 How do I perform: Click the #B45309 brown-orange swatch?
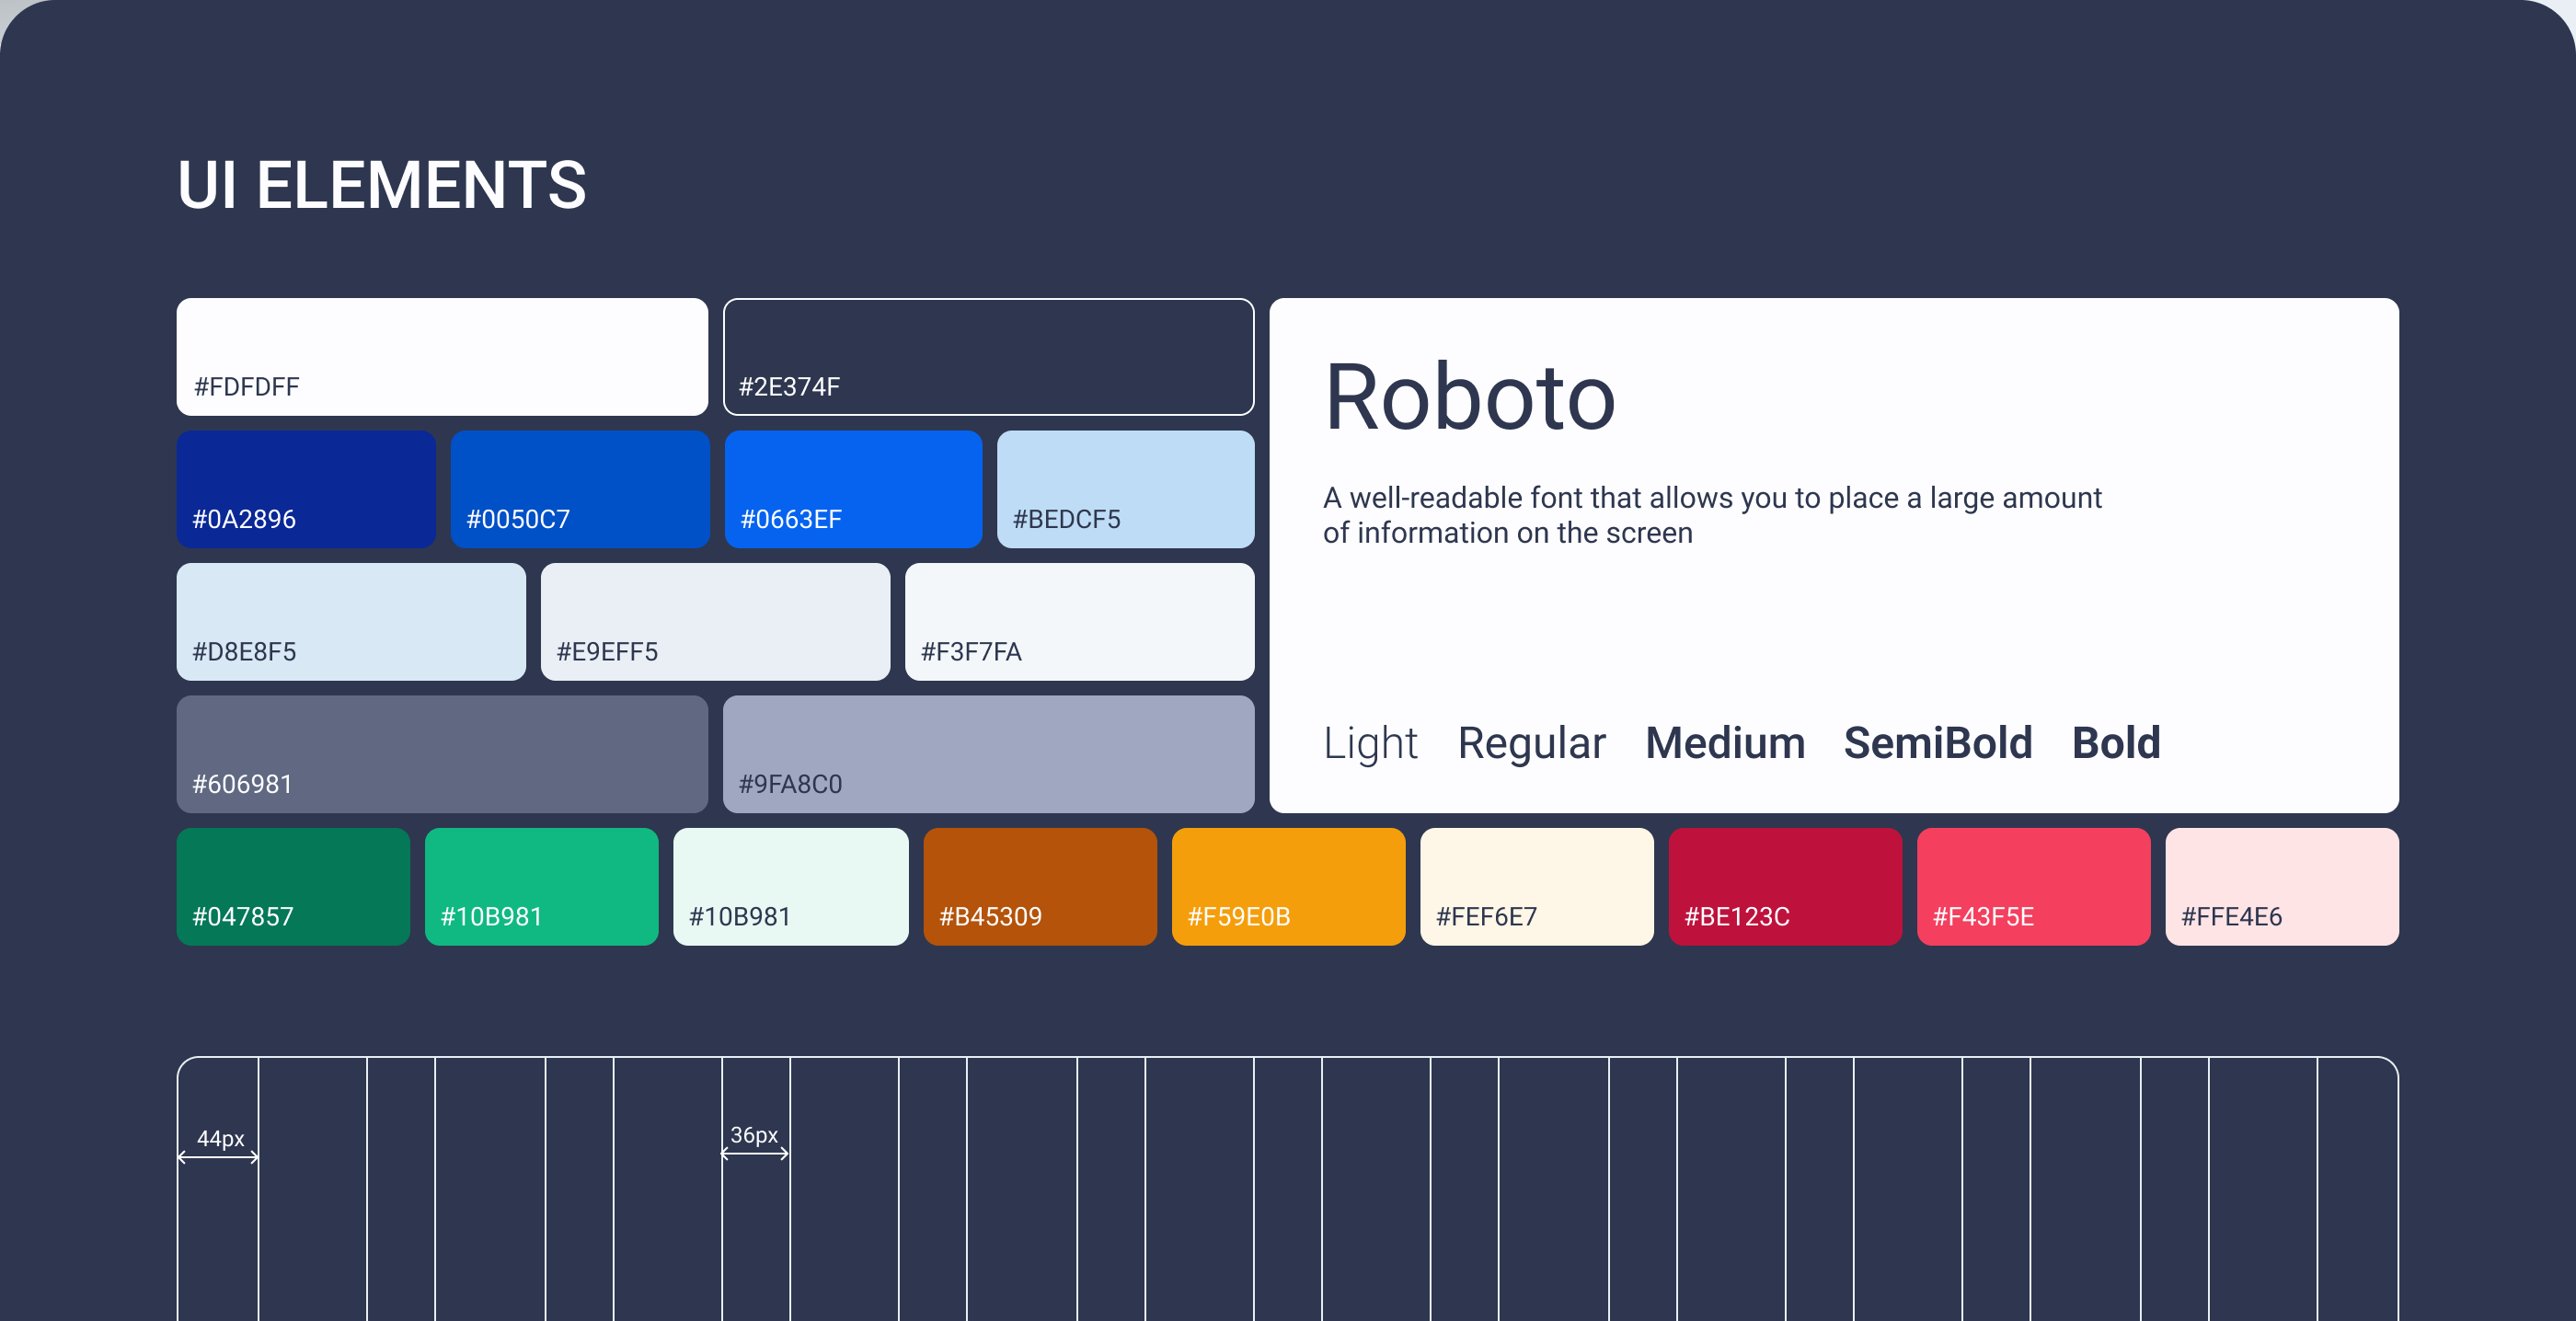1040,886
